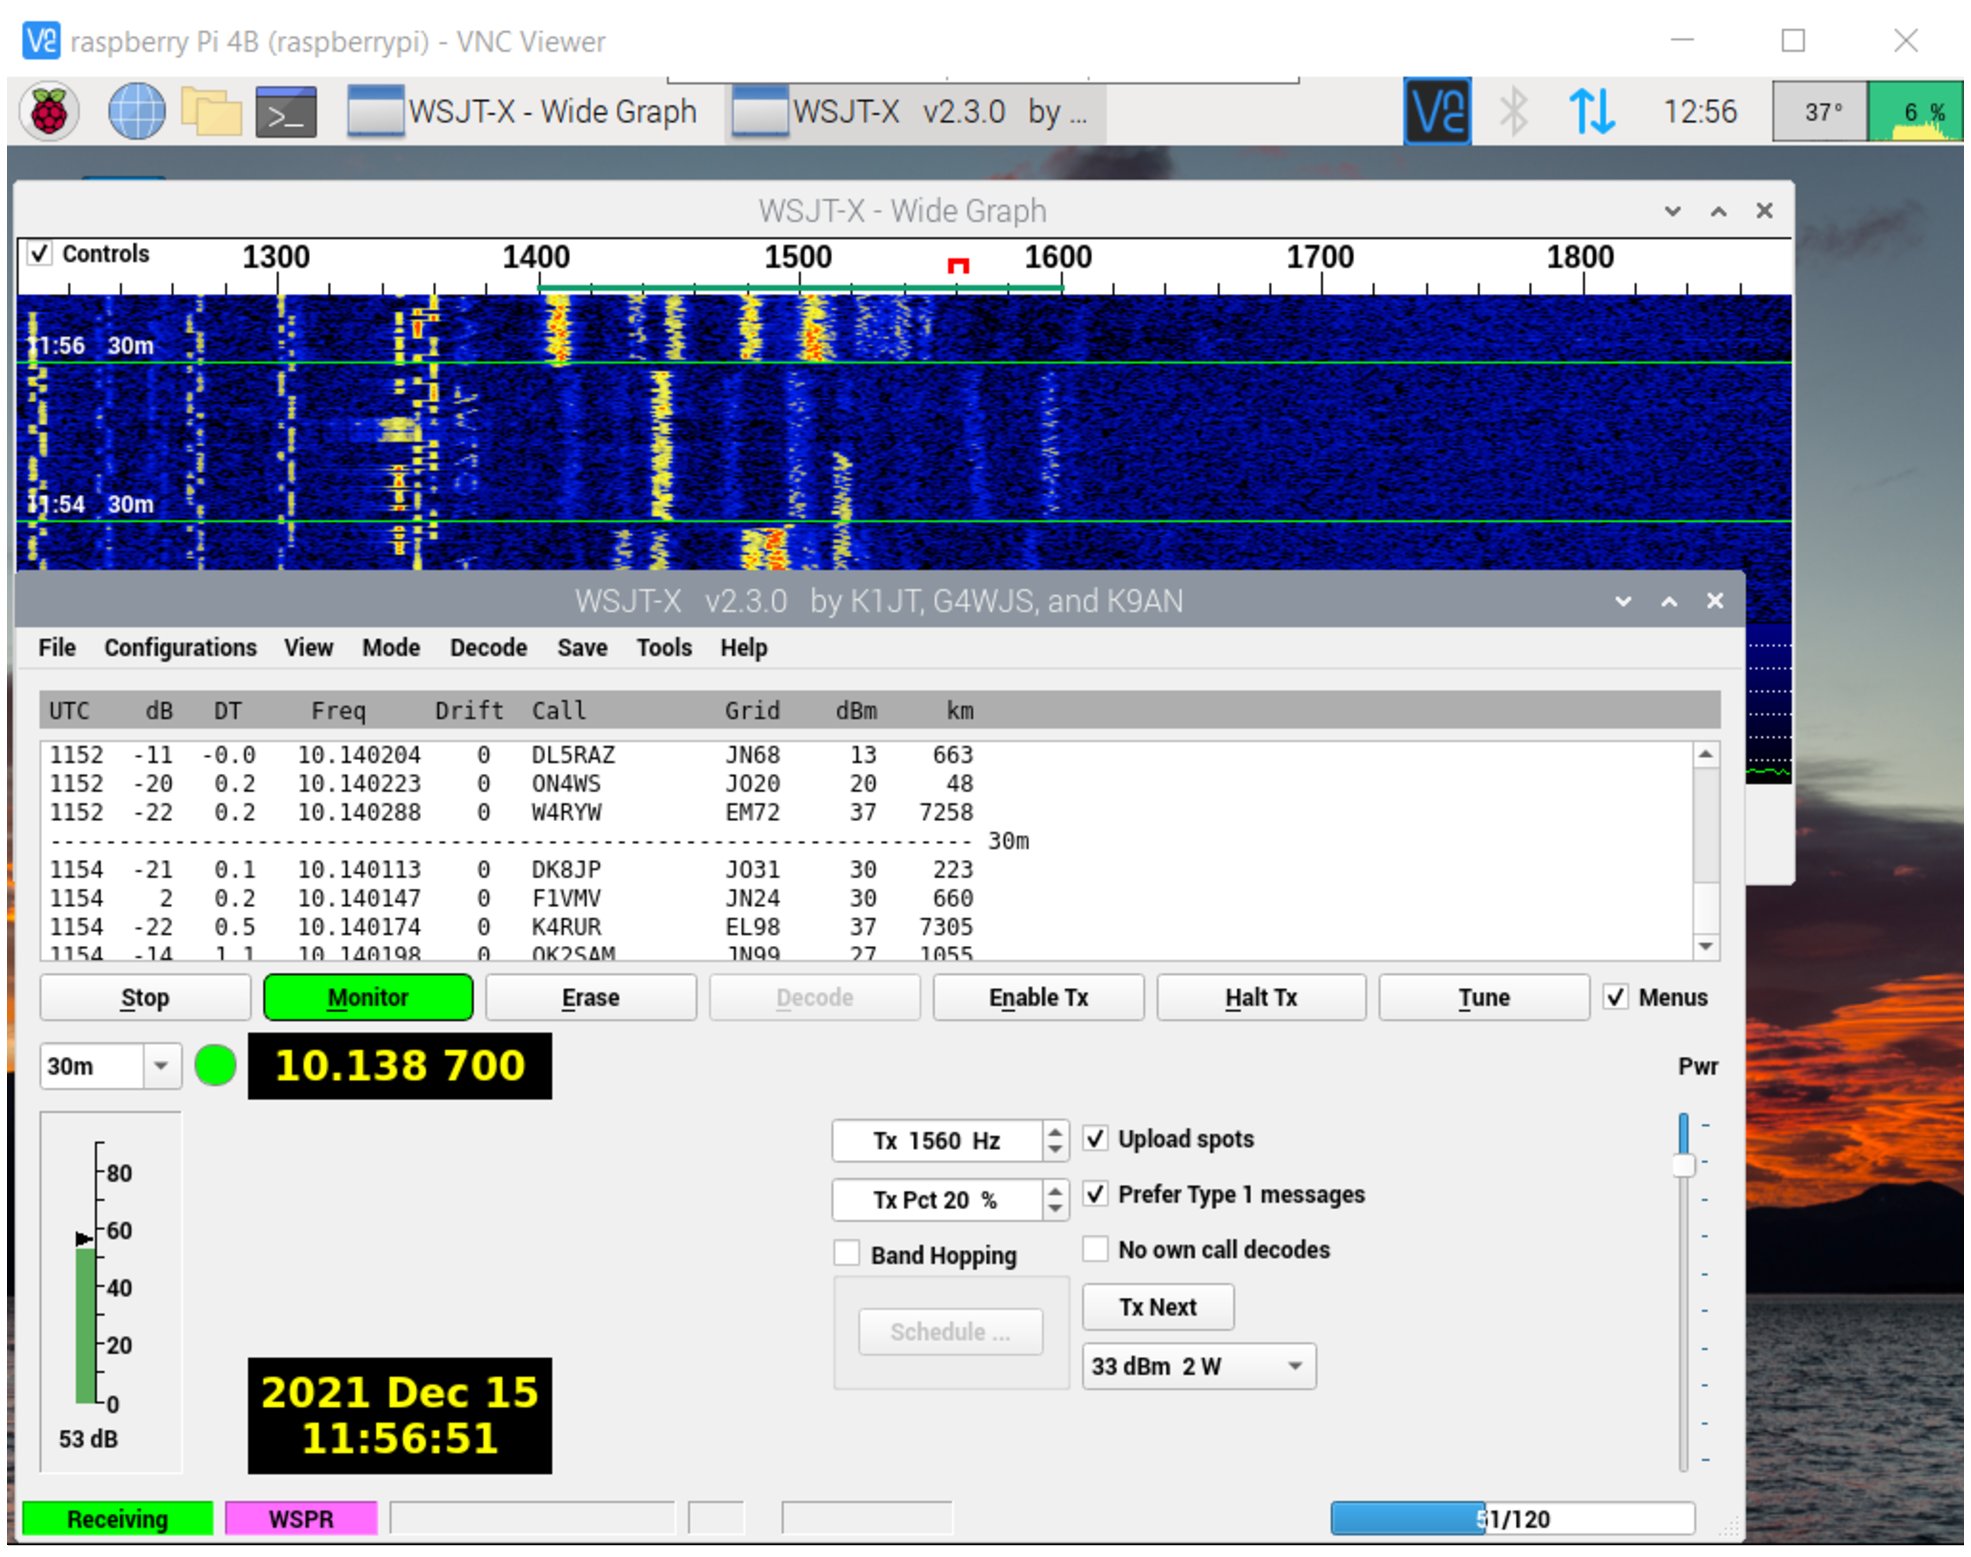Switch to WSJT-X Wide Graph taskbar entry
The height and width of the screenshot is (1557, 1971).
[522, 111]
